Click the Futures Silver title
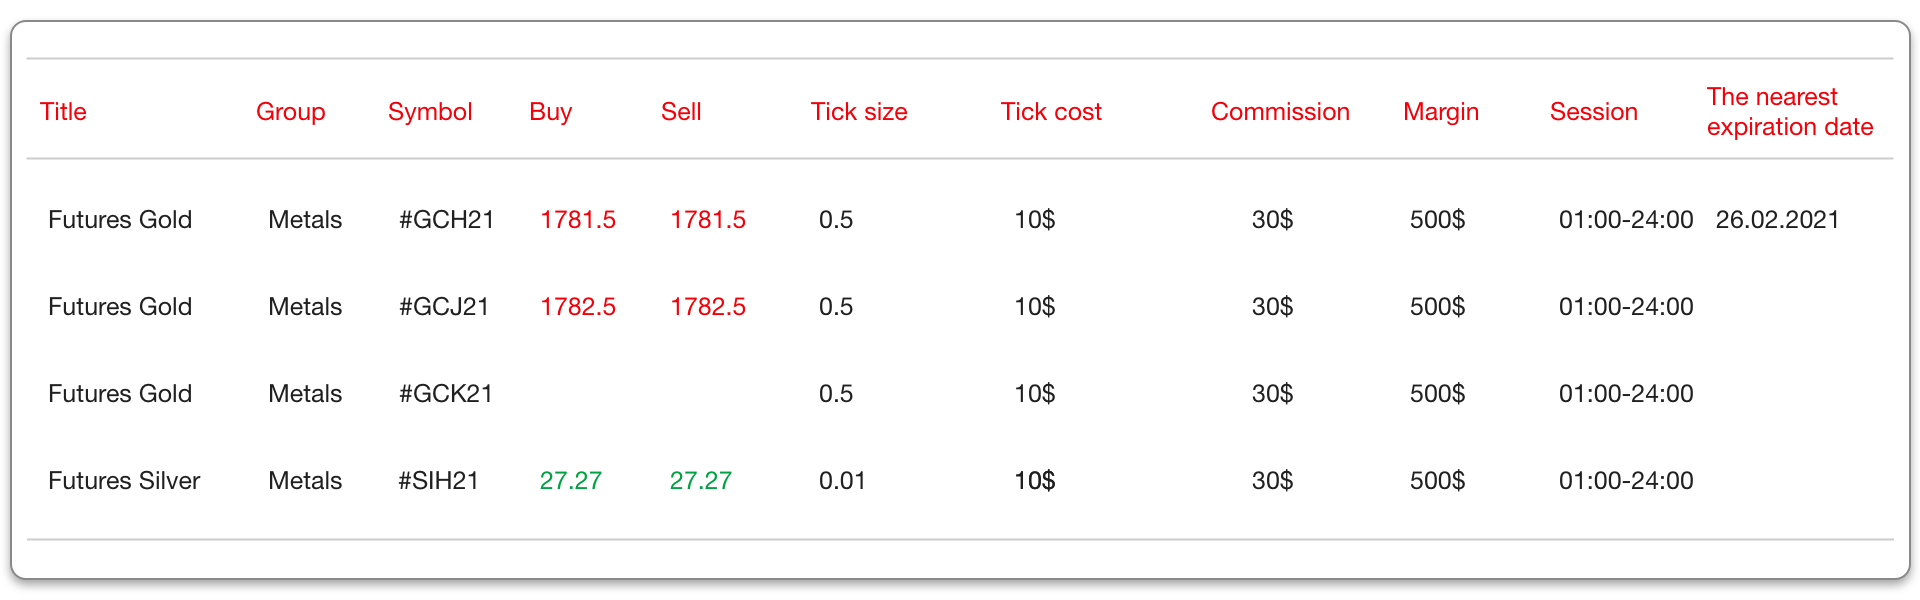Image resolution: width=1920 pixels, height=600 pixels. point(124,480)
